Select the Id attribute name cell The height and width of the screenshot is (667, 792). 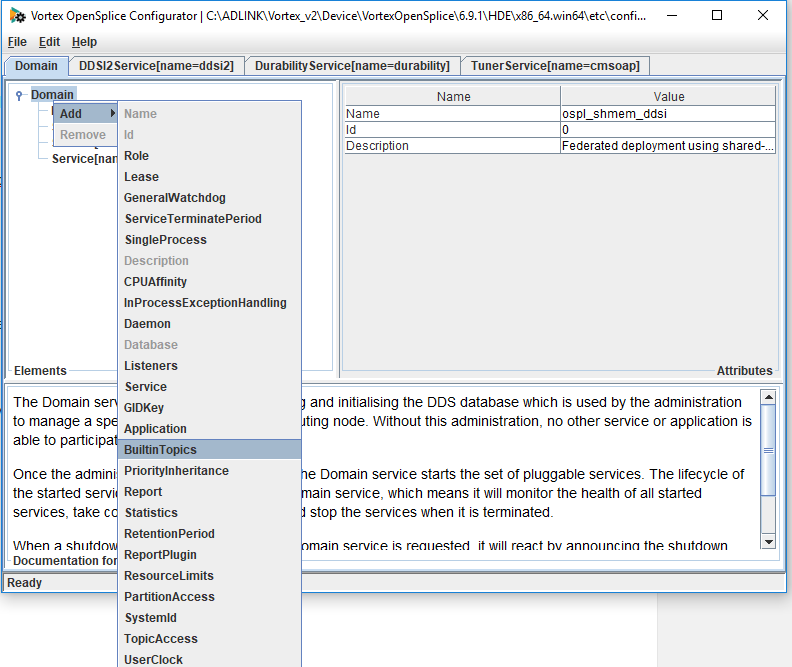453,130
